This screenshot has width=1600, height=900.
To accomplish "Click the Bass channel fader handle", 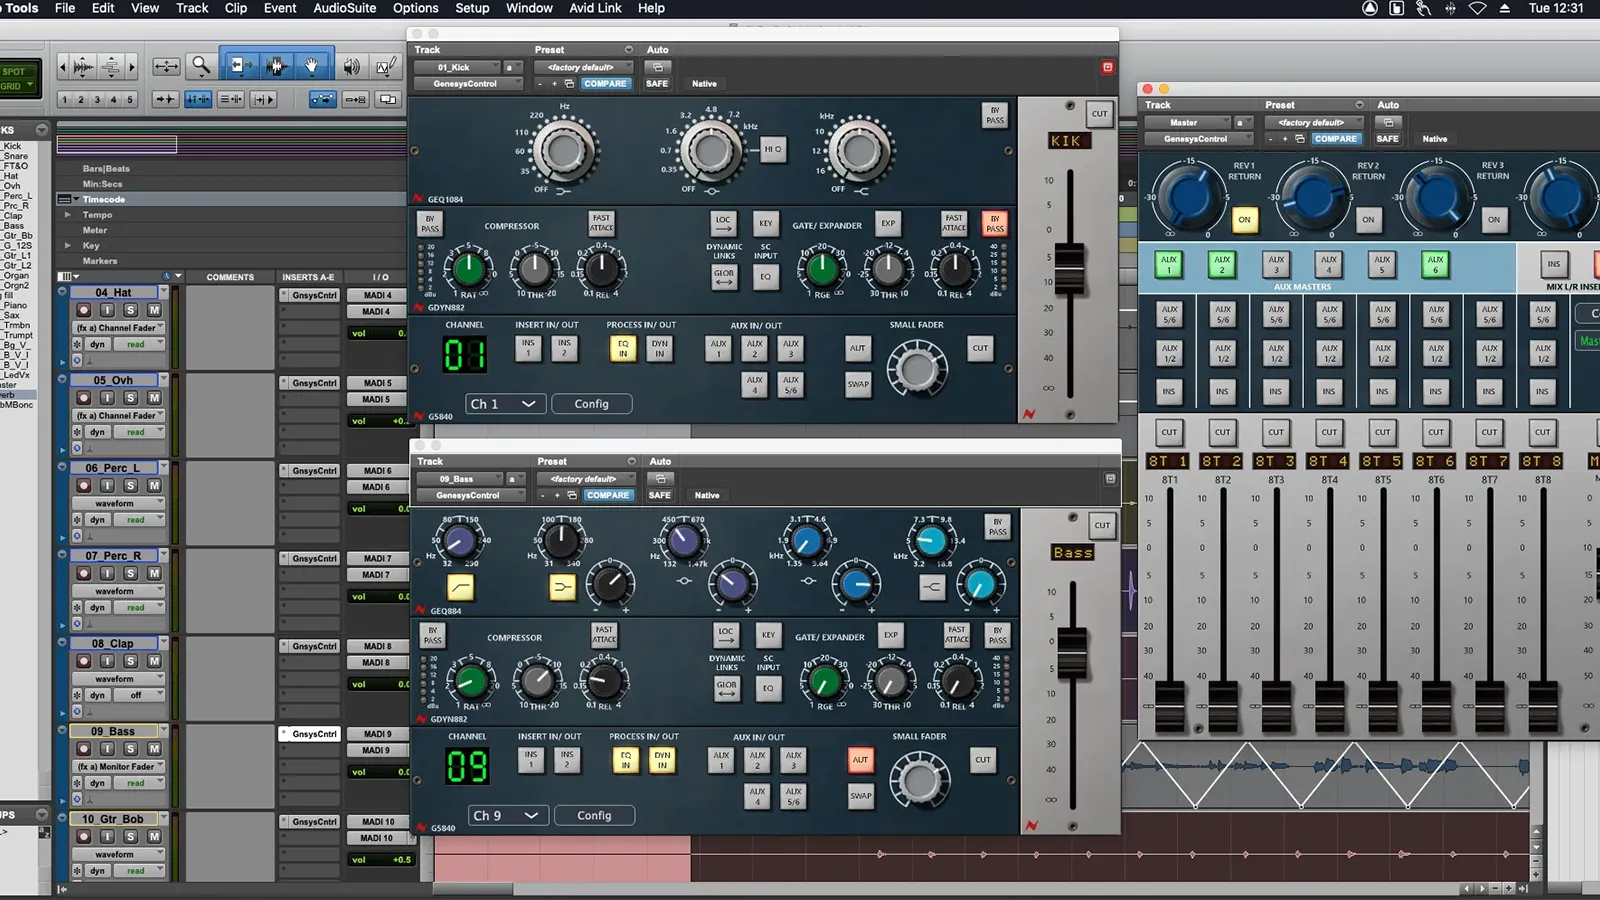I will (1072, 653).
